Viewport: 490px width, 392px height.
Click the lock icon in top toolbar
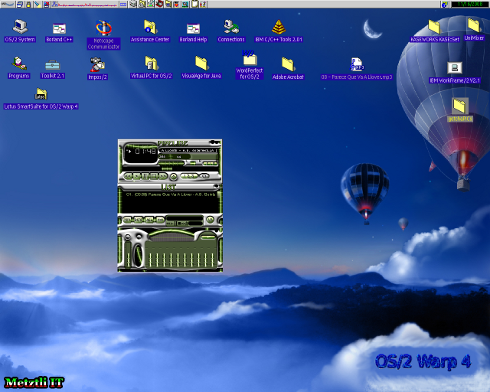(x=29, y=4)
